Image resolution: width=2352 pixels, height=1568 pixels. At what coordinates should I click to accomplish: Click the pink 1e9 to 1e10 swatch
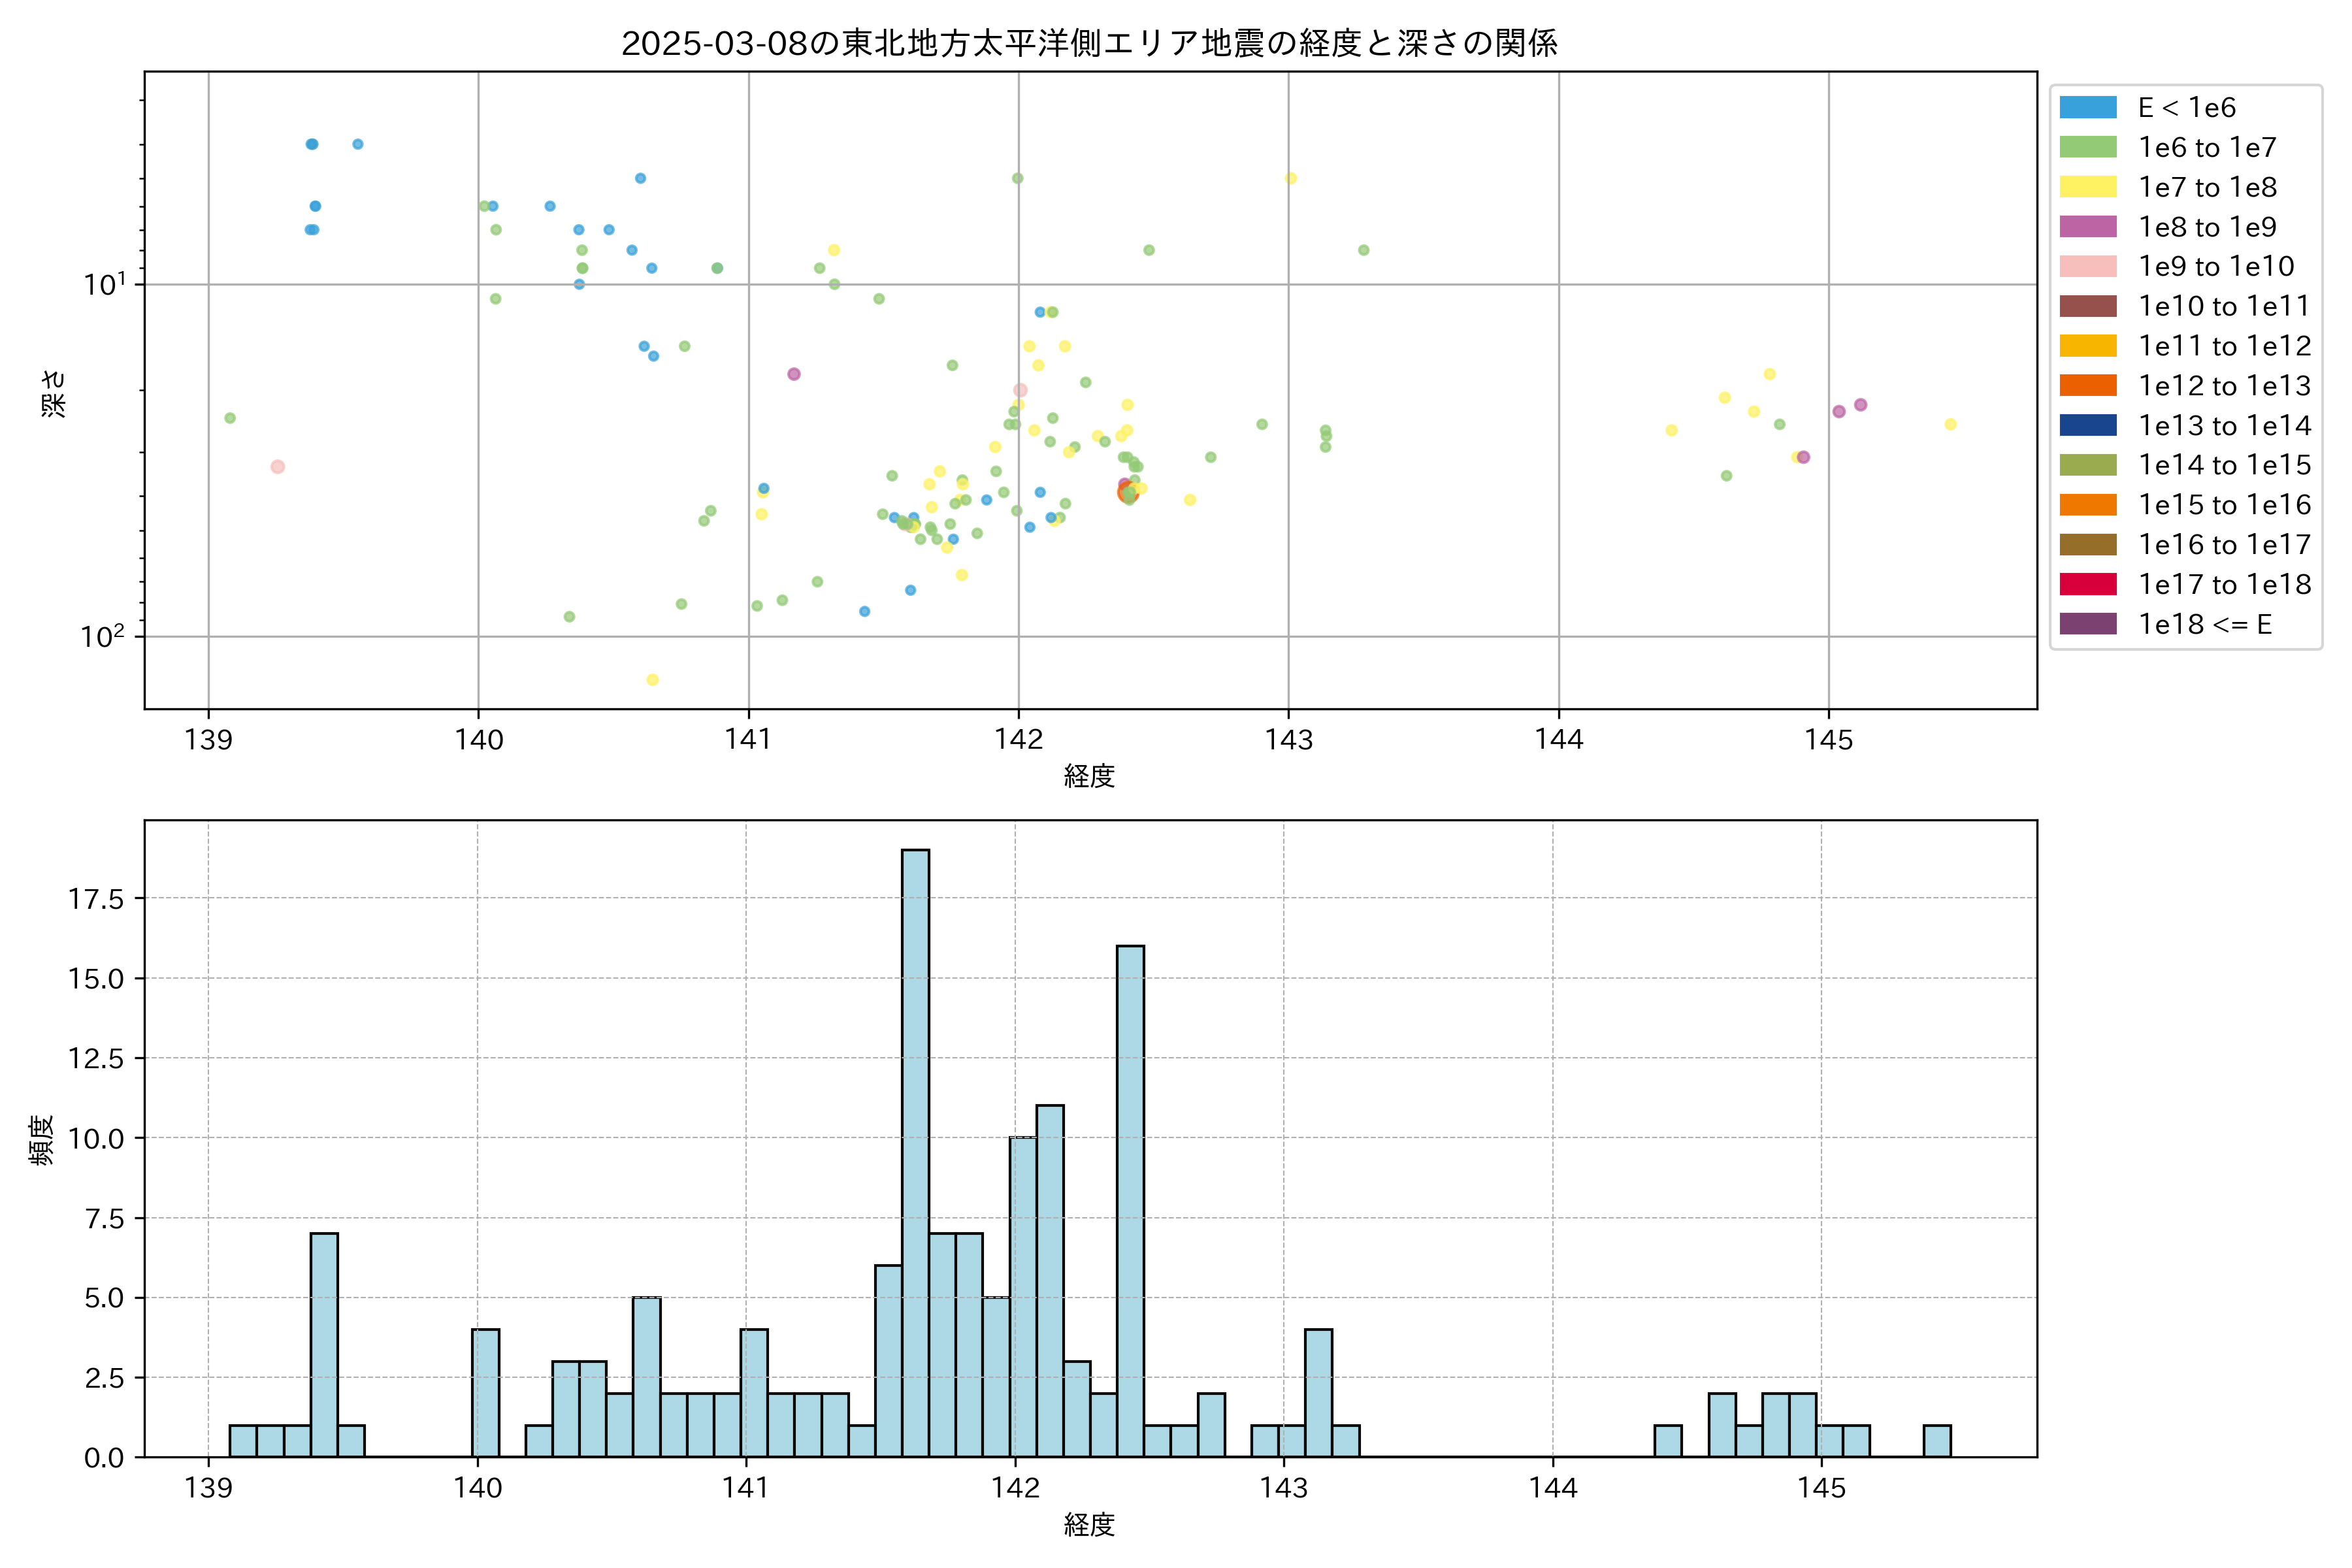[2088, 266]
